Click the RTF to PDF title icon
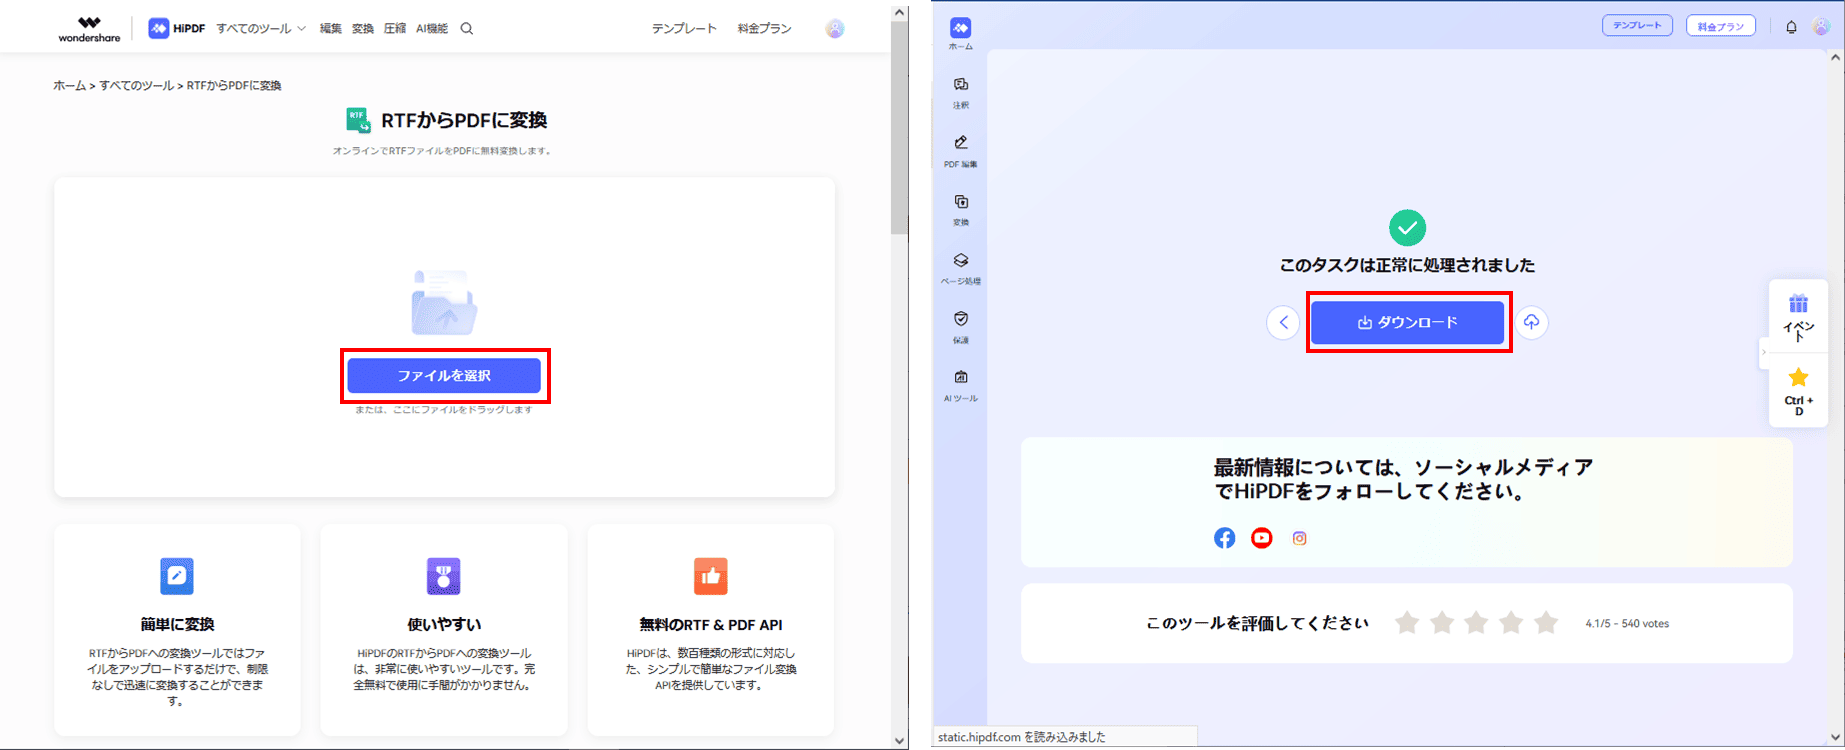This screenshot has height=750, width=1845. [358, 121]
